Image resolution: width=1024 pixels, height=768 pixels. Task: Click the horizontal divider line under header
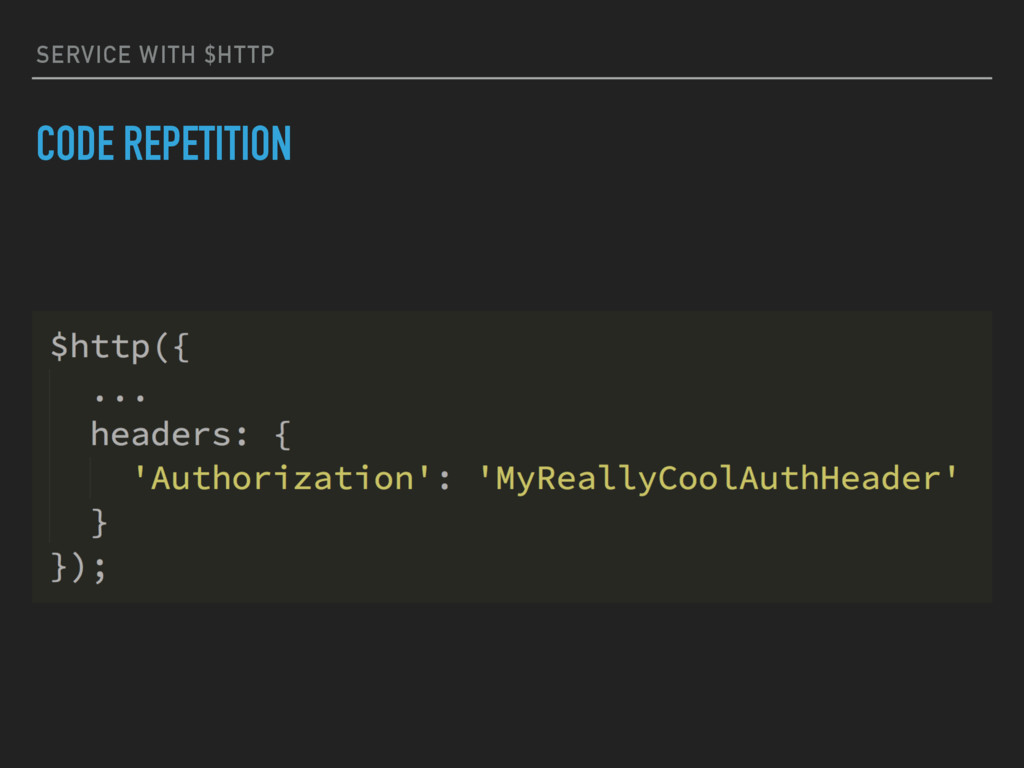pos(512,78)
